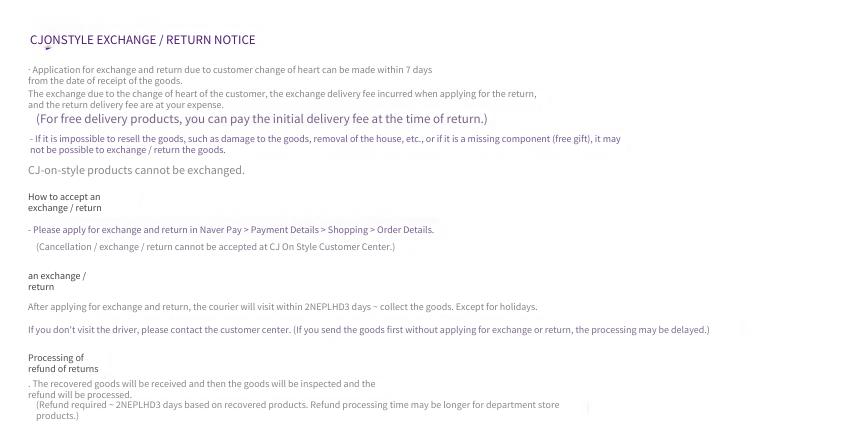Click the 'within 7 days' application sentence
This screenshot has height=448, width=855.
tap(230, 75)
